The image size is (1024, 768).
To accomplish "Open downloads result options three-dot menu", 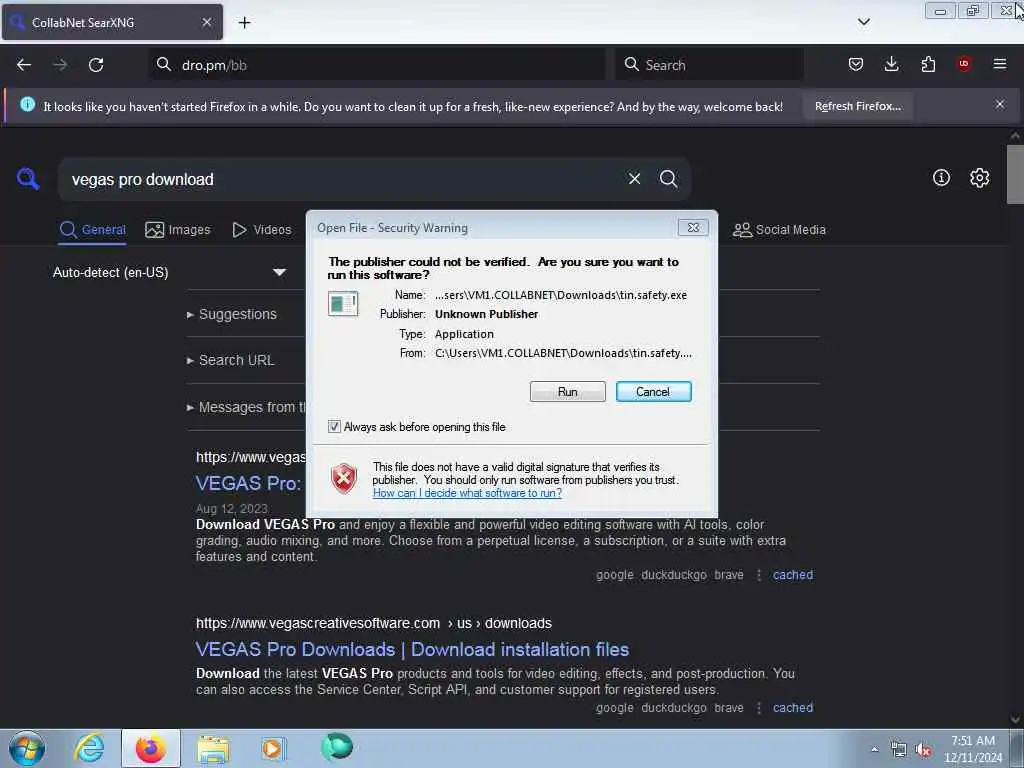I will (758, 707).
